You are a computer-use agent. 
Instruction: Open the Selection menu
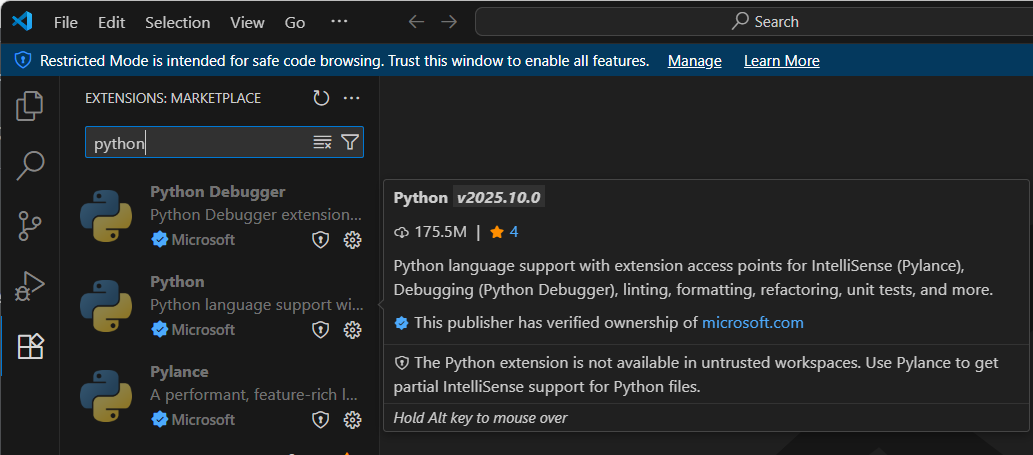pyautogui.click(x=178, y=22)
